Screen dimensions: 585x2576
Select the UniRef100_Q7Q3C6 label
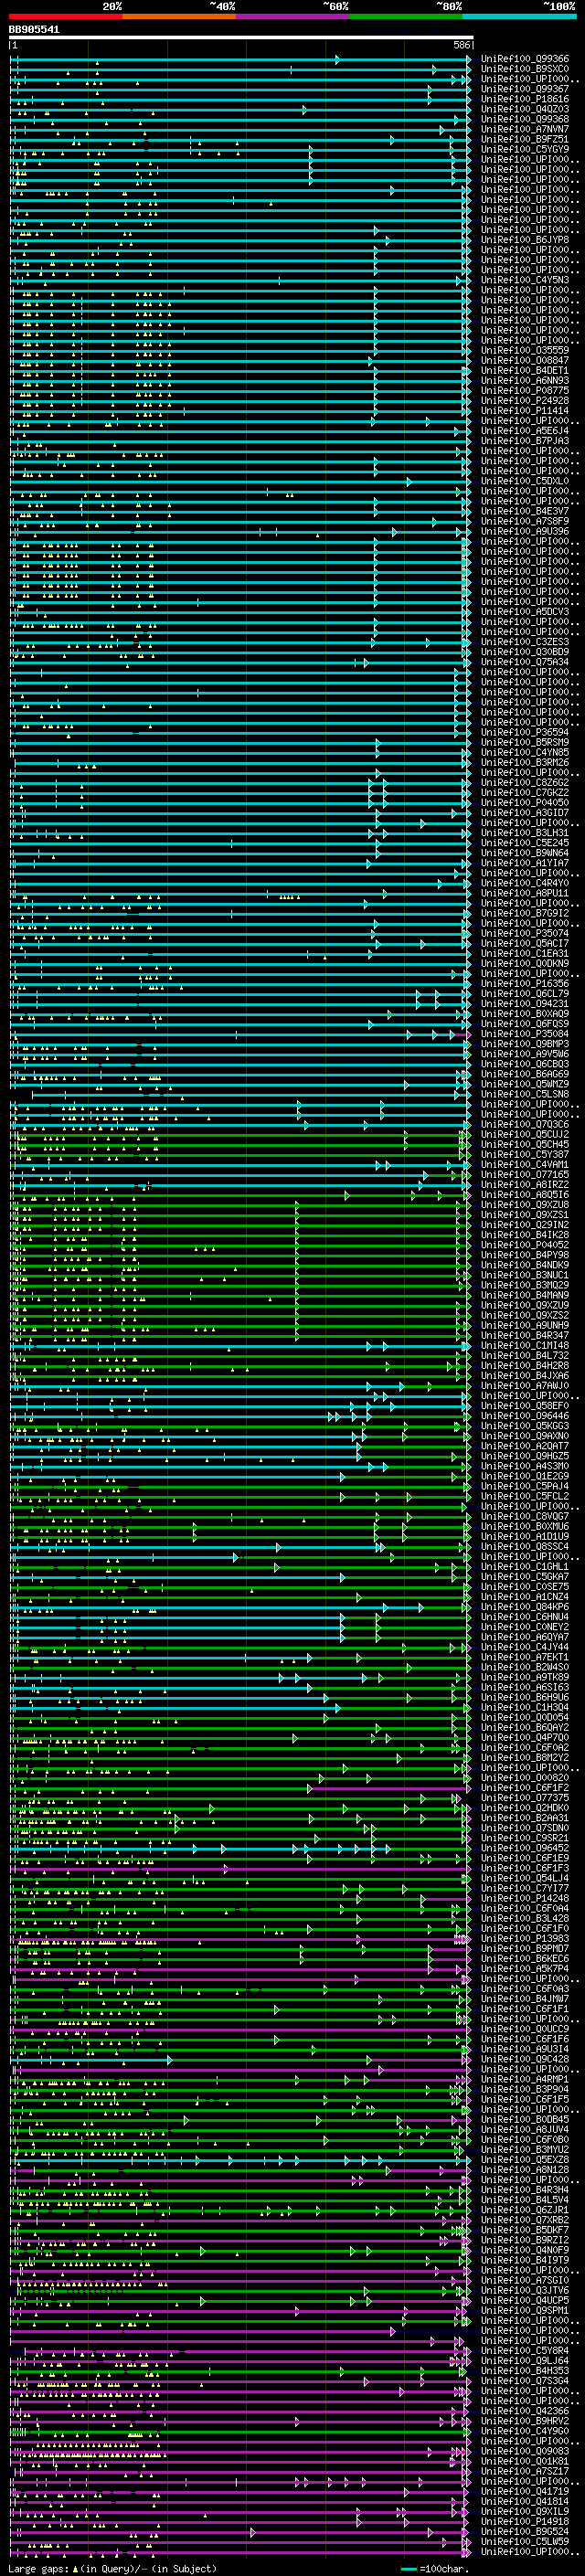click(x=525, y=1124)
